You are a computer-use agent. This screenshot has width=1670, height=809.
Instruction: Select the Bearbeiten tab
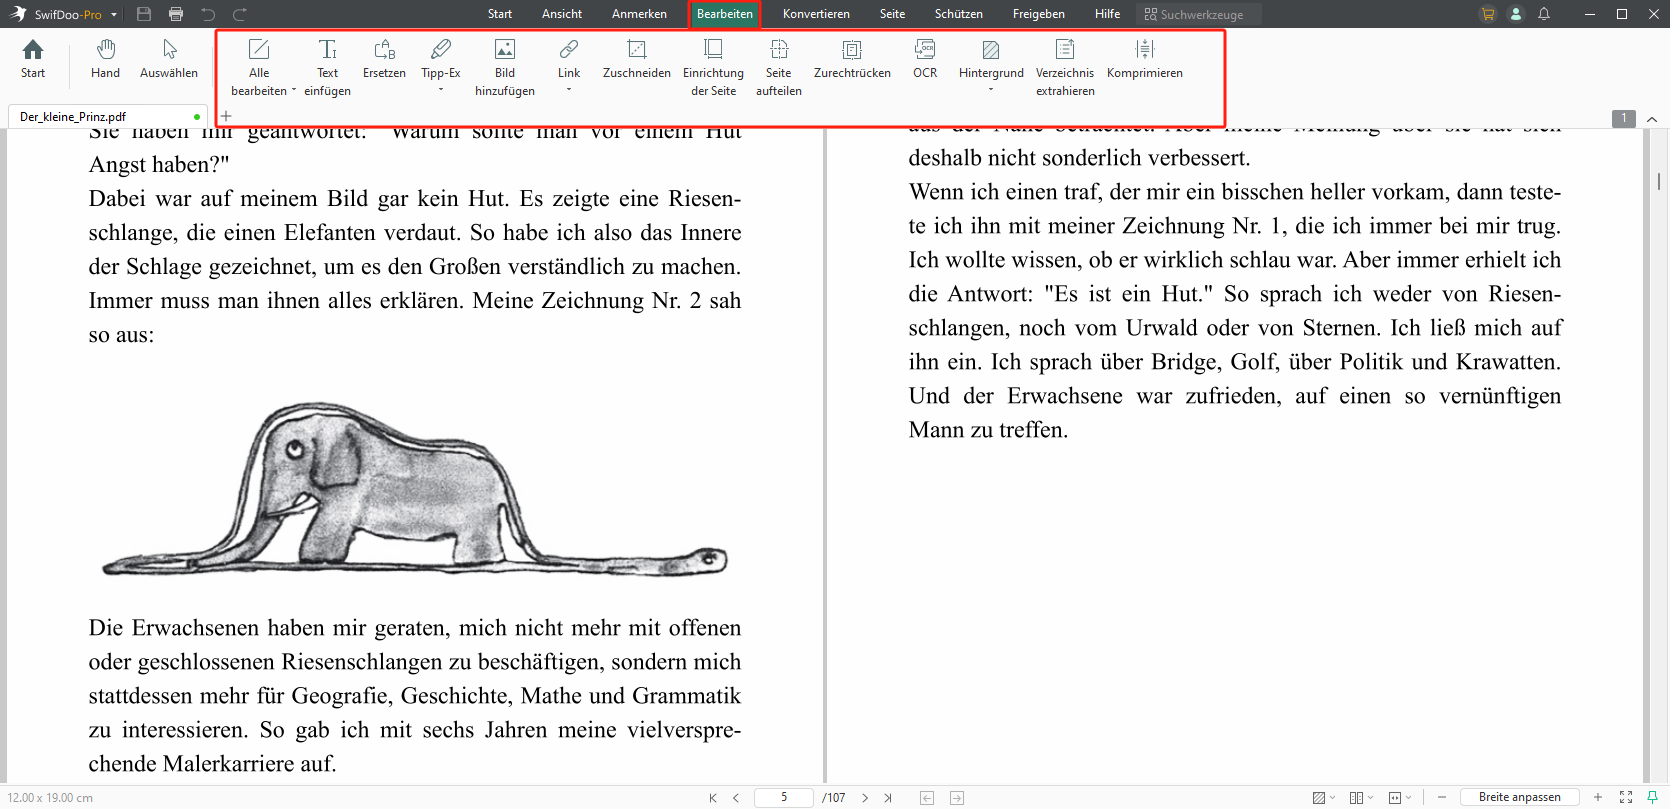pos(725,14)
